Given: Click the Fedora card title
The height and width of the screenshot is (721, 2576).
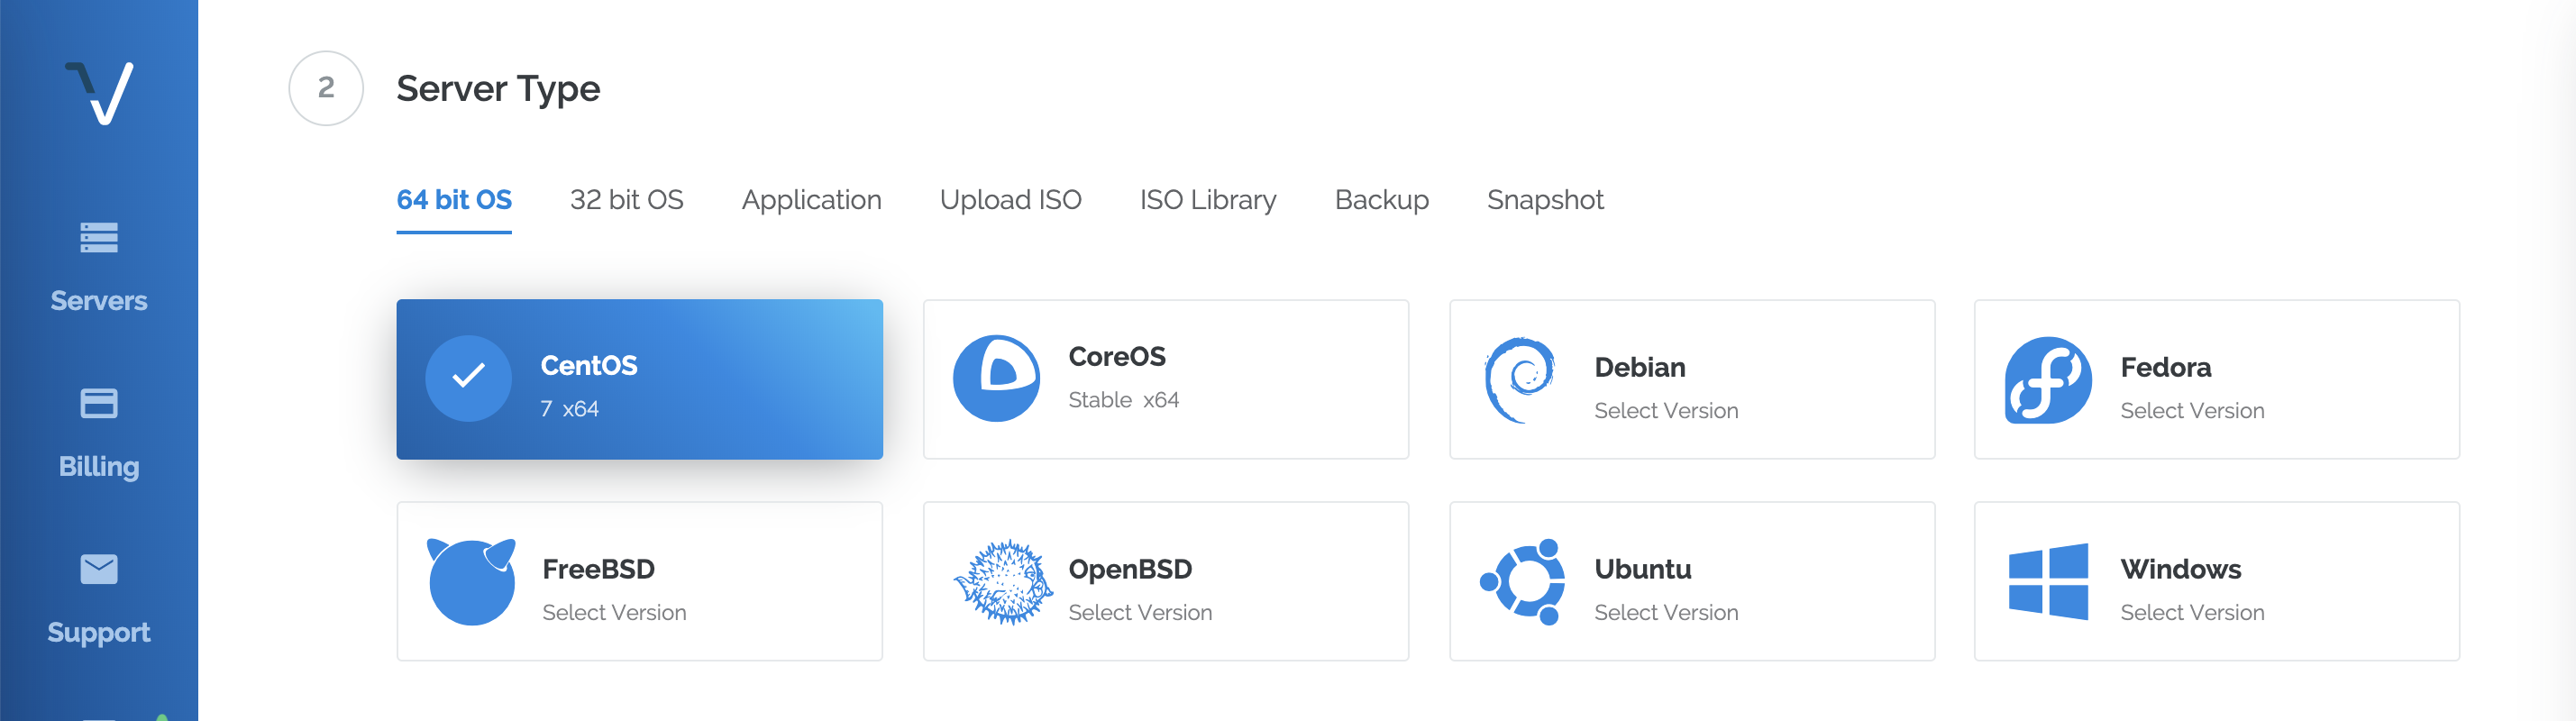Looking at the screenshot, I should point(2165,368).
